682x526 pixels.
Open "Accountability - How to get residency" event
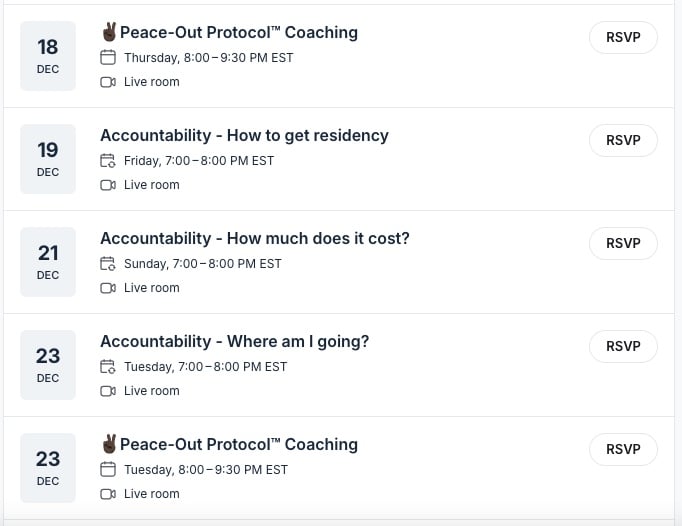pyautogui.click(x=244, y=136)
